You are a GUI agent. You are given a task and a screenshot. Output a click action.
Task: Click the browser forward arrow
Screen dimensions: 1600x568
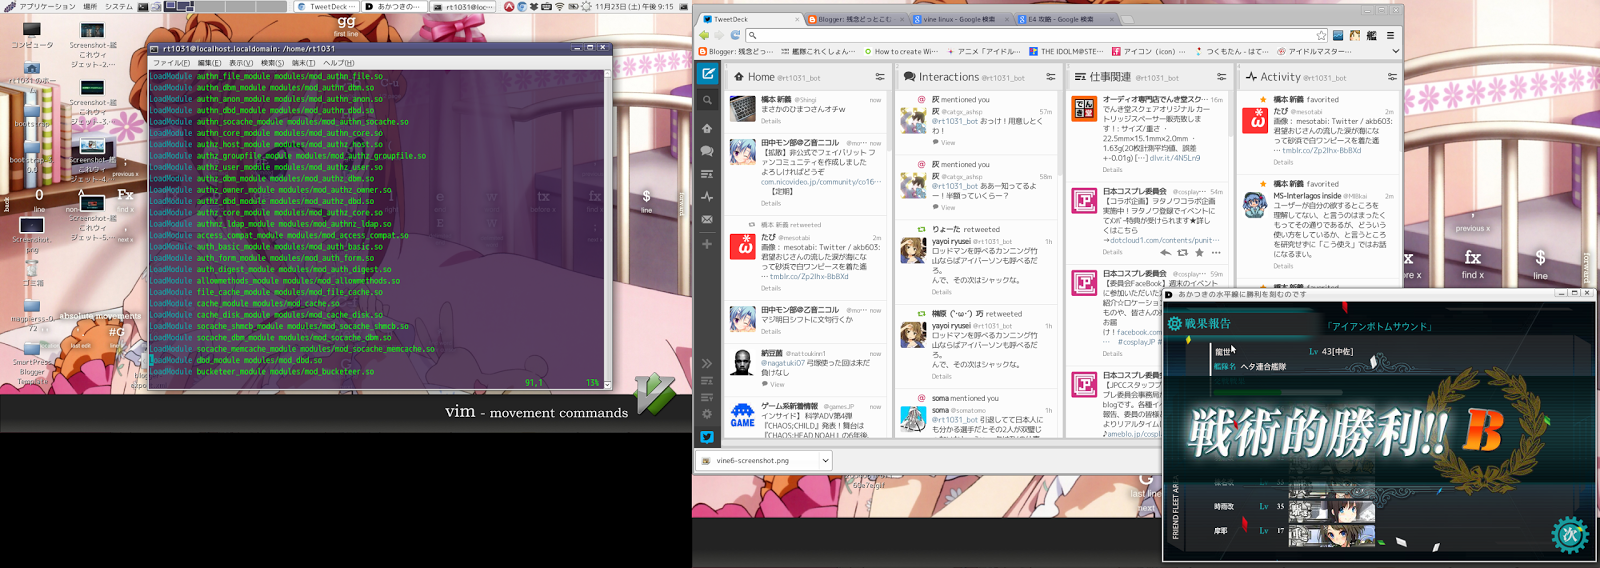point(719,35)
